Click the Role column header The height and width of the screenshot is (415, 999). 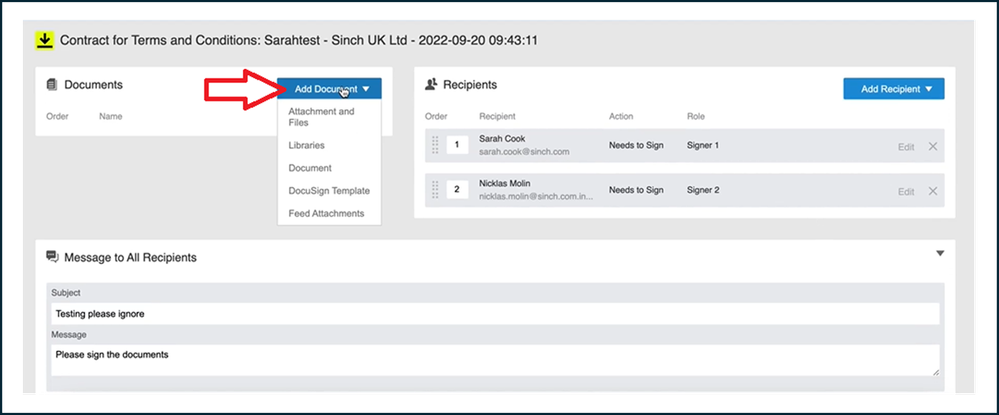click(x=696, y=116)
